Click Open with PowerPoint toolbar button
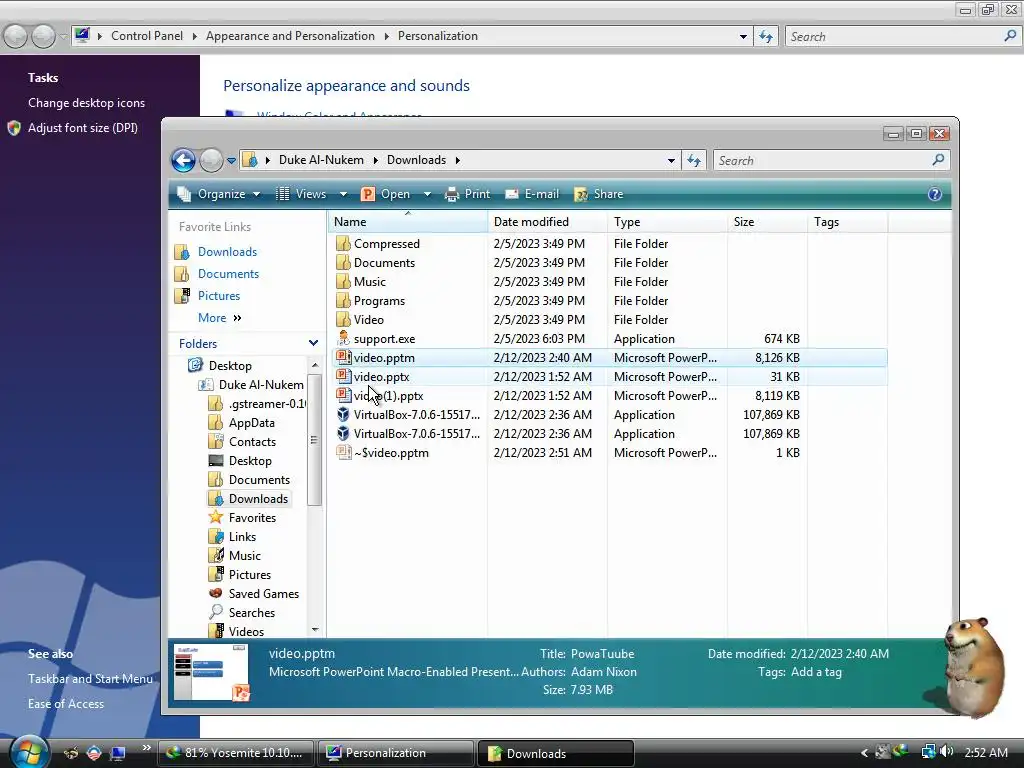Image resolution: width=1024 pixels, height=768 pixels. pos(386,194)
